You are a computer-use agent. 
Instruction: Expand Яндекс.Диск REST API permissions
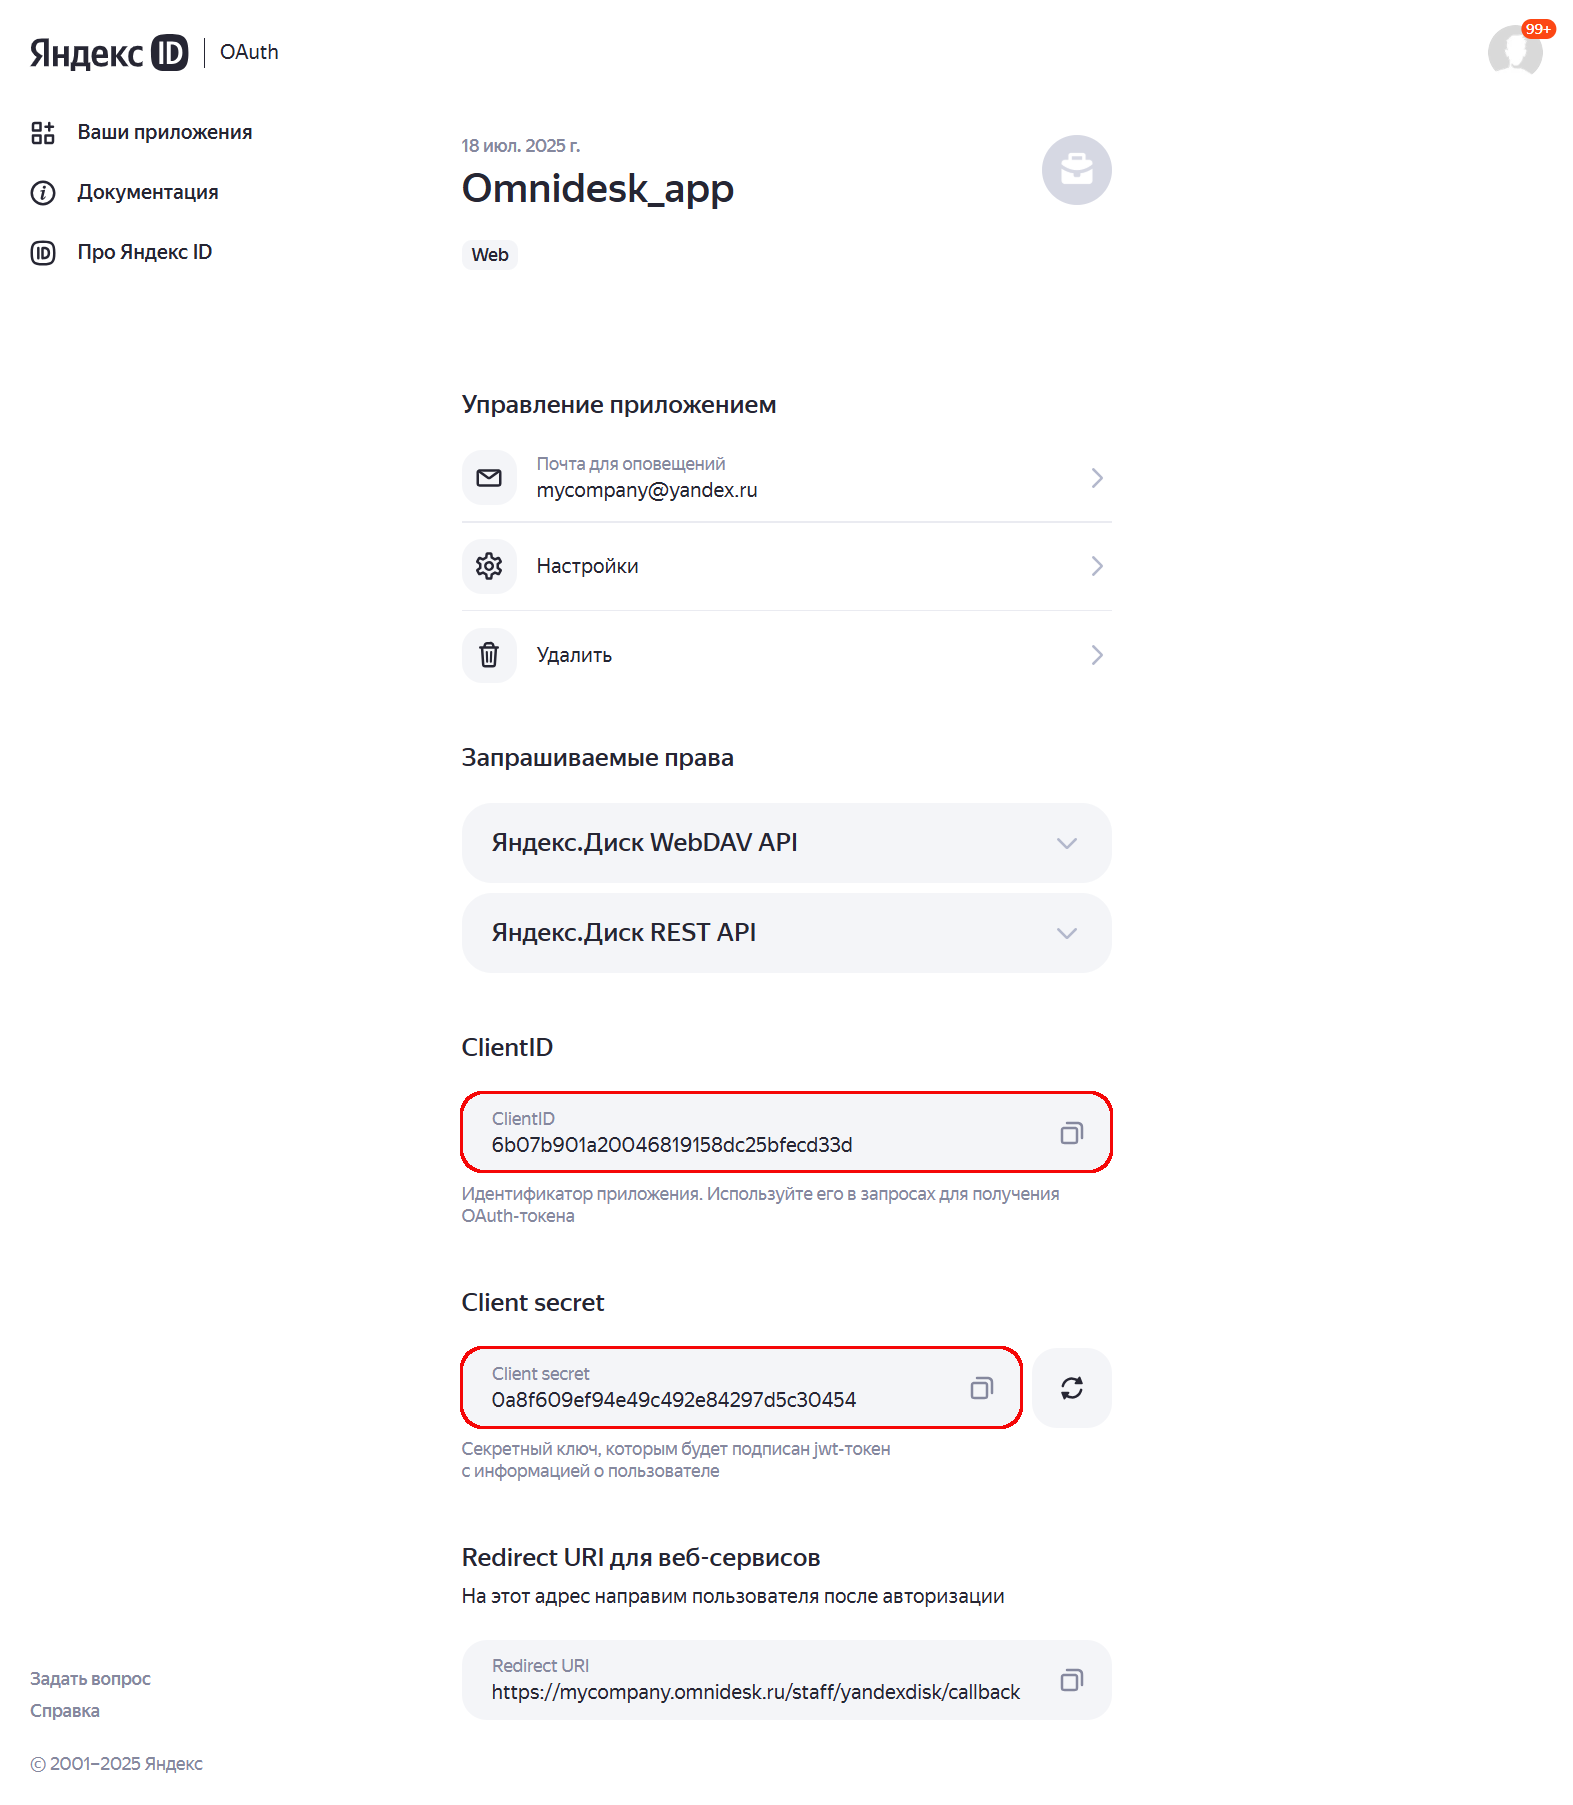pos(787,933)
